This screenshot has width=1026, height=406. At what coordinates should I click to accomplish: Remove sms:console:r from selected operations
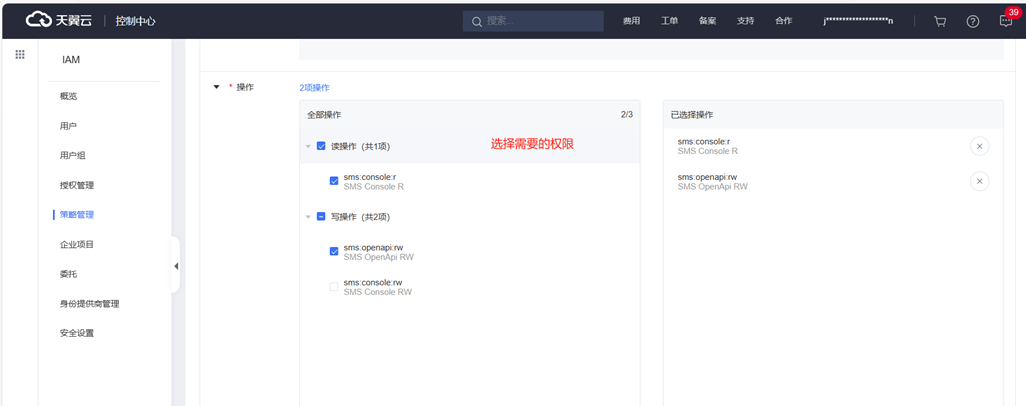(979, 147)
